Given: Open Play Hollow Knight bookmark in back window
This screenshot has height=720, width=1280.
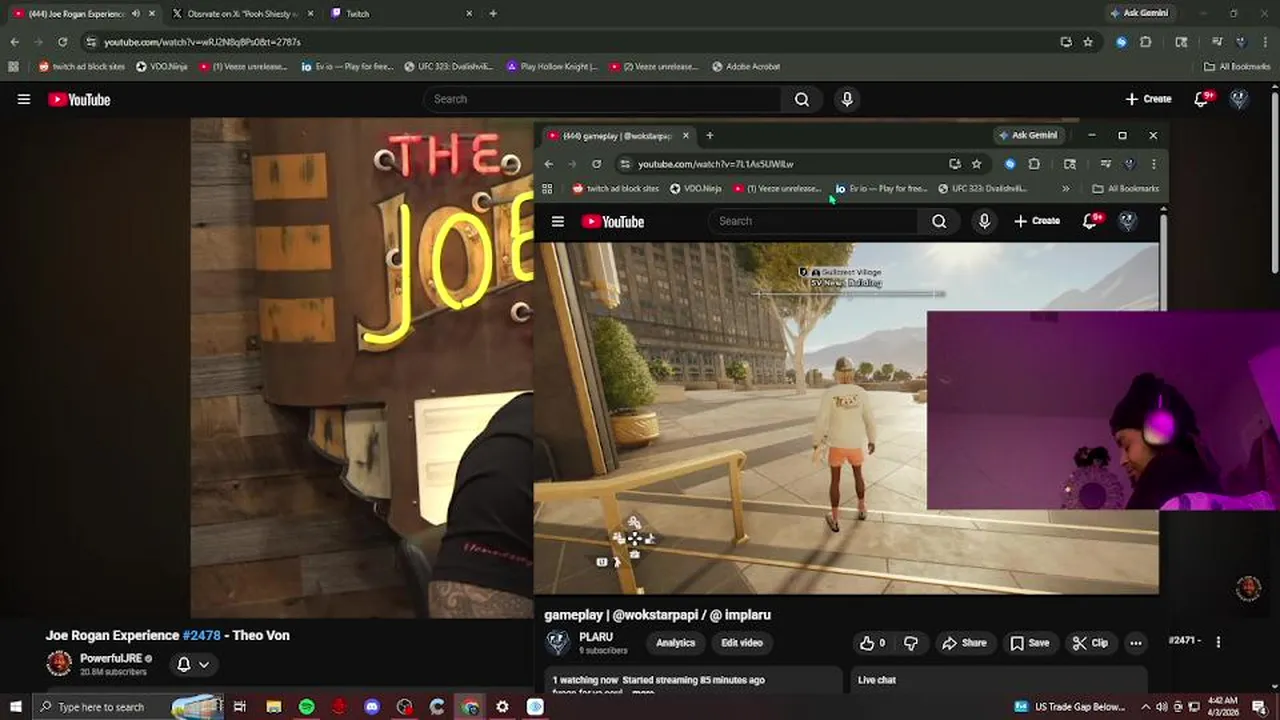Looking at the screenshot, I should click(x=552, y=66).
